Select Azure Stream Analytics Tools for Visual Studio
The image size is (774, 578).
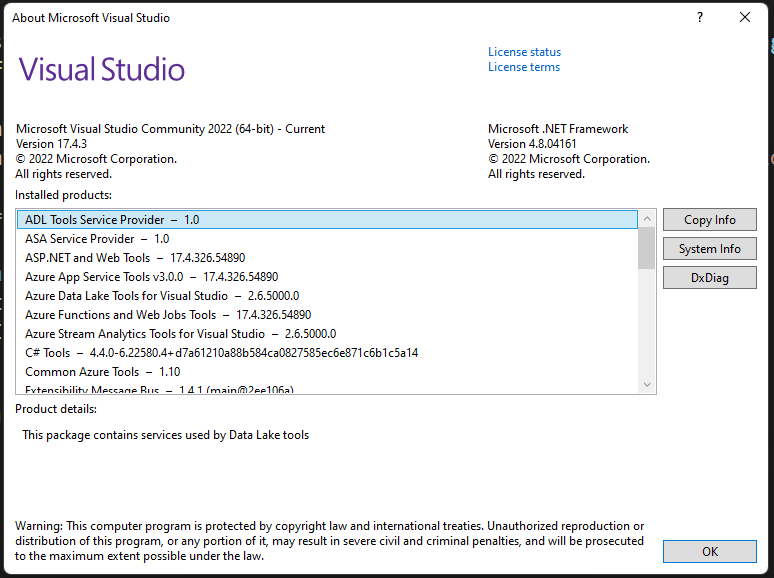(327, 334)
